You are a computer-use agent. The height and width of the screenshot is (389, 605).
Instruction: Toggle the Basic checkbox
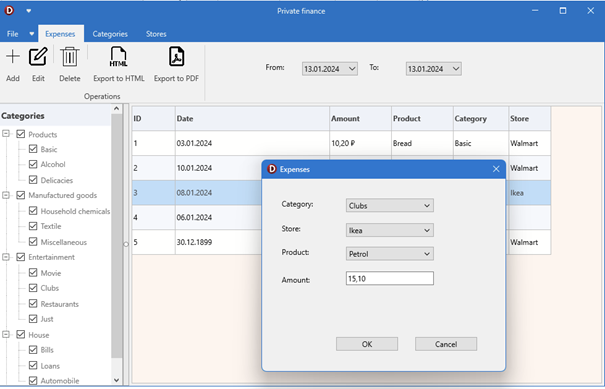[x=33, y=149]
